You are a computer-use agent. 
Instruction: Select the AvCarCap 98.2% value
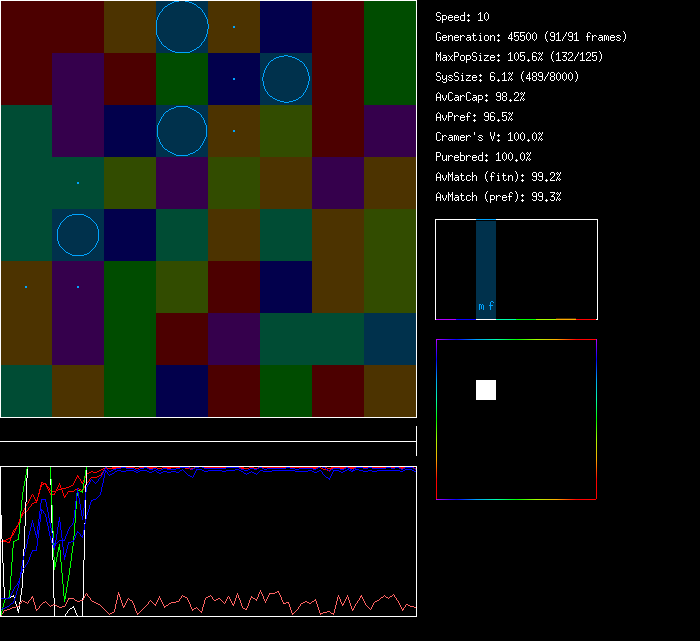[x=481, y=97]
